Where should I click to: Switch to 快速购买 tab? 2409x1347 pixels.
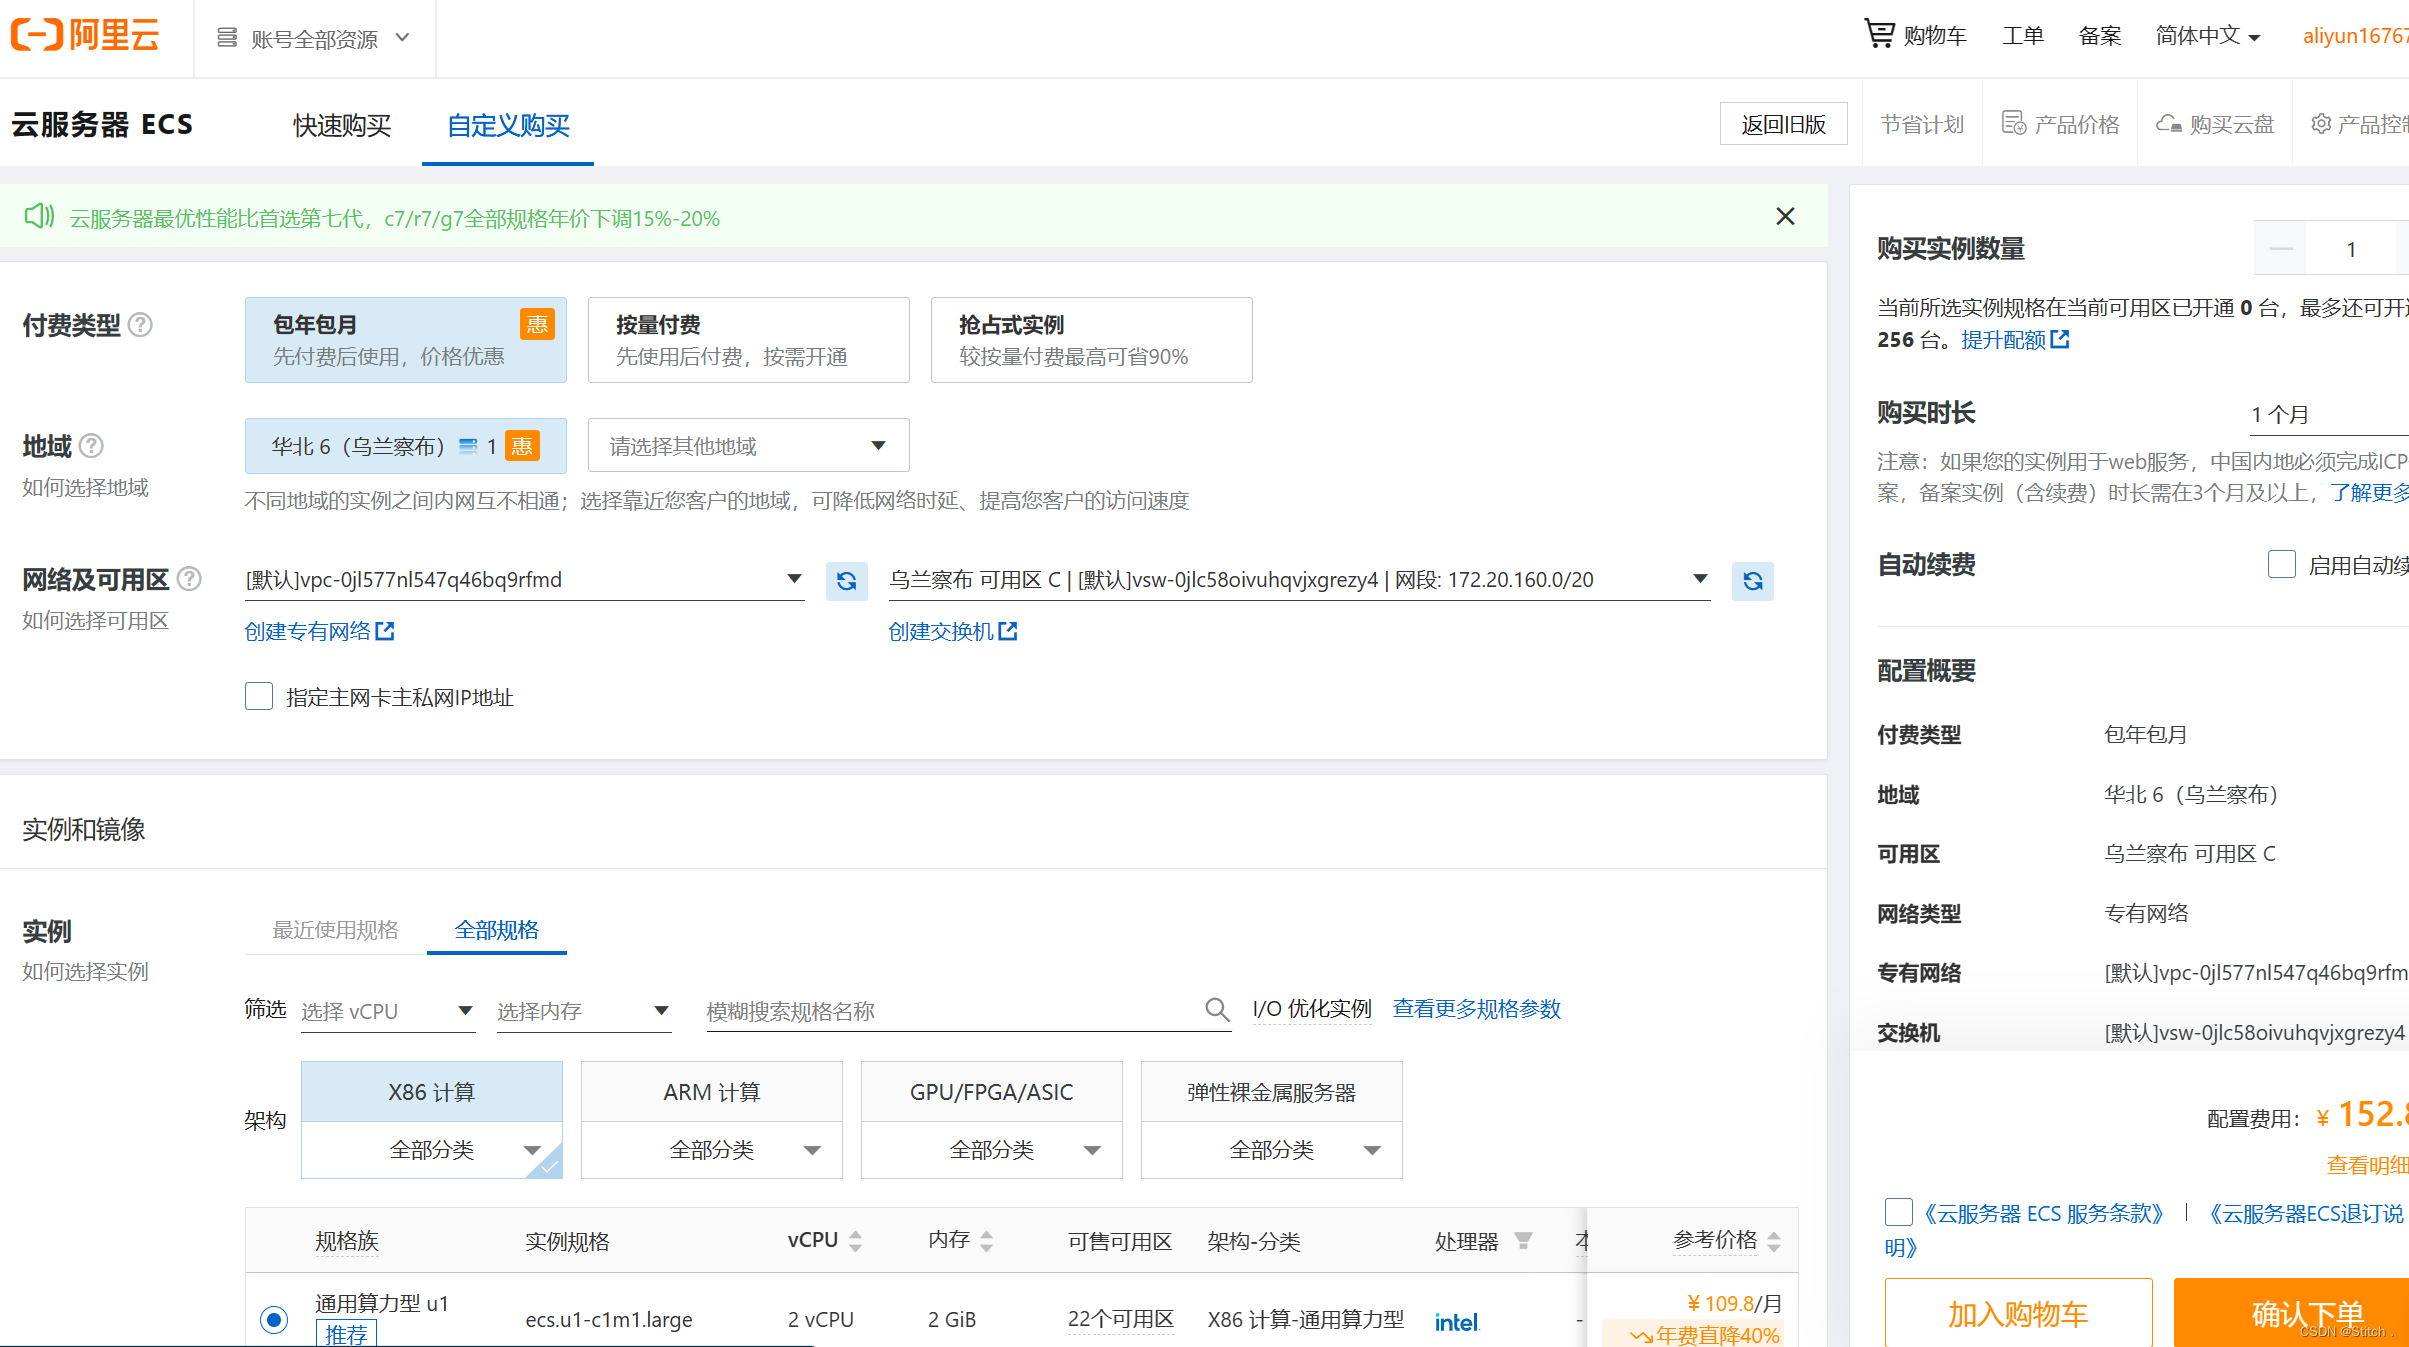342,126
